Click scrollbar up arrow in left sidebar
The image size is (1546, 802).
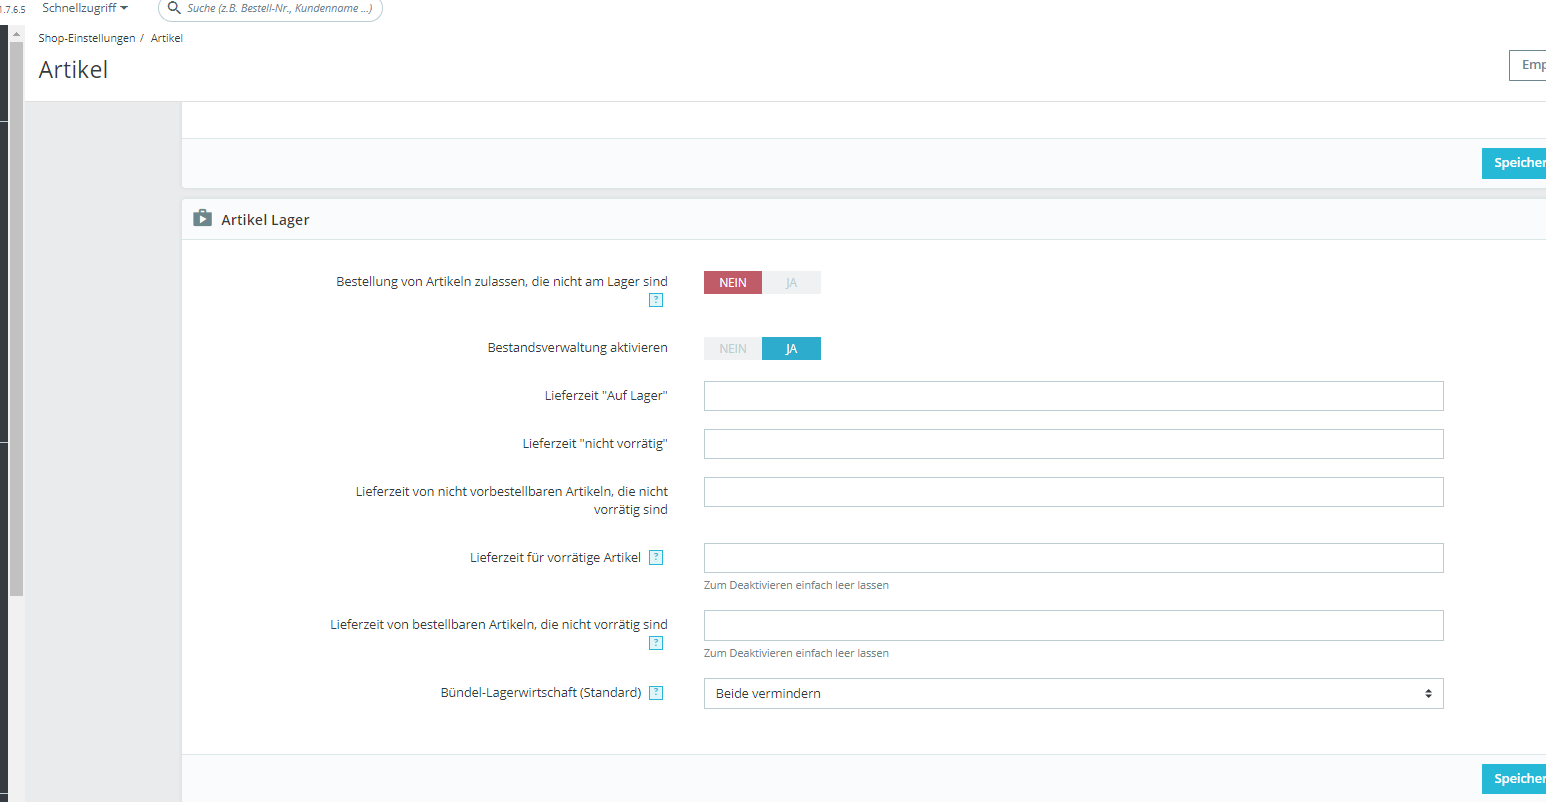tap(16, 34)
